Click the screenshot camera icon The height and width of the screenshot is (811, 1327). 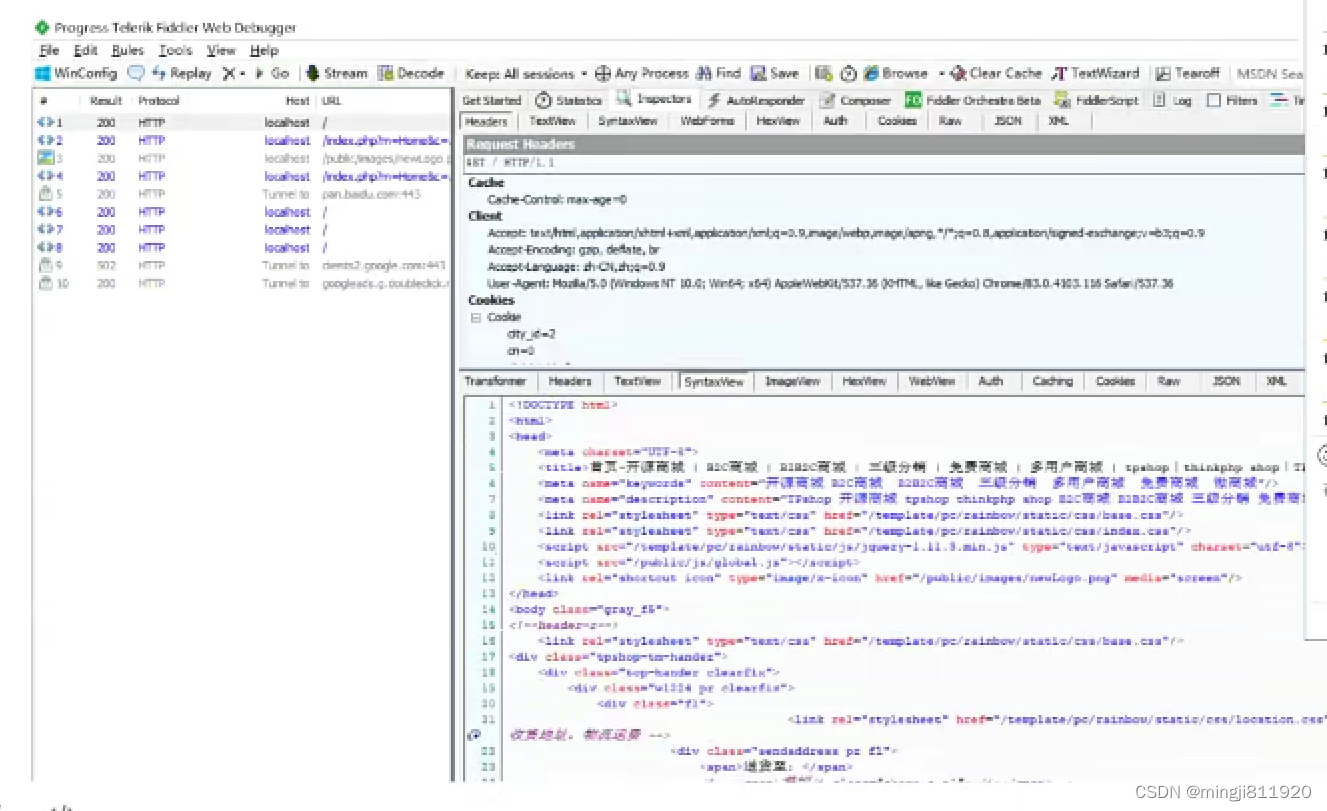823,73
